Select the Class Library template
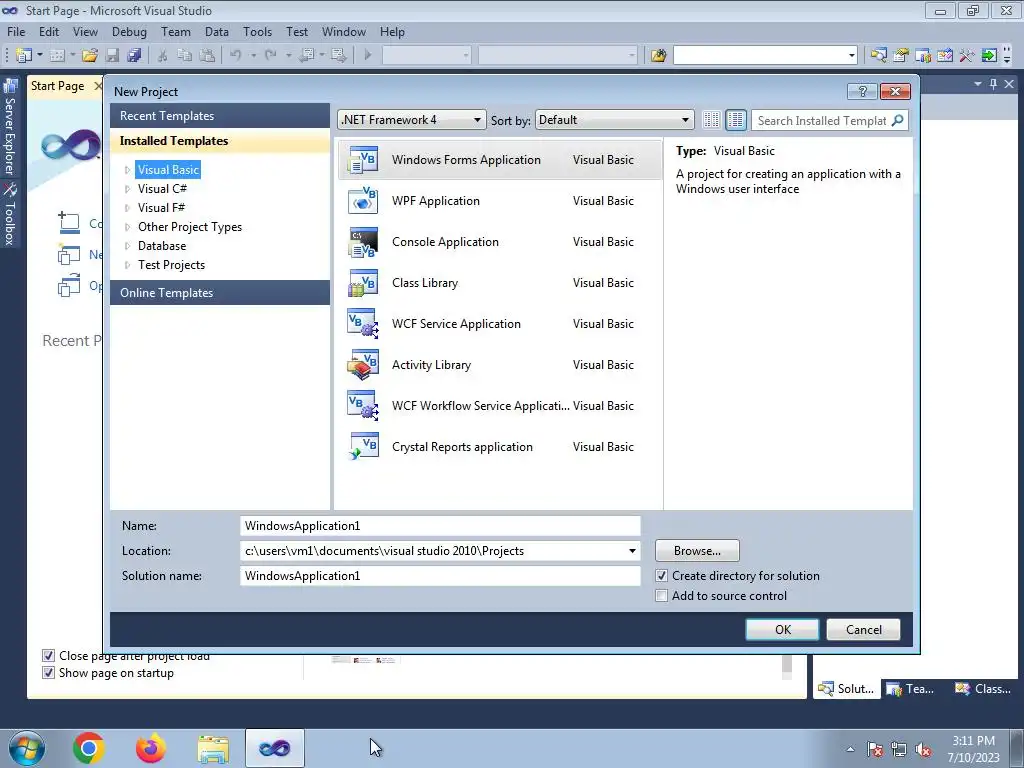The height and width of the screenshot is (768, 1024). [x=500, y=283]
